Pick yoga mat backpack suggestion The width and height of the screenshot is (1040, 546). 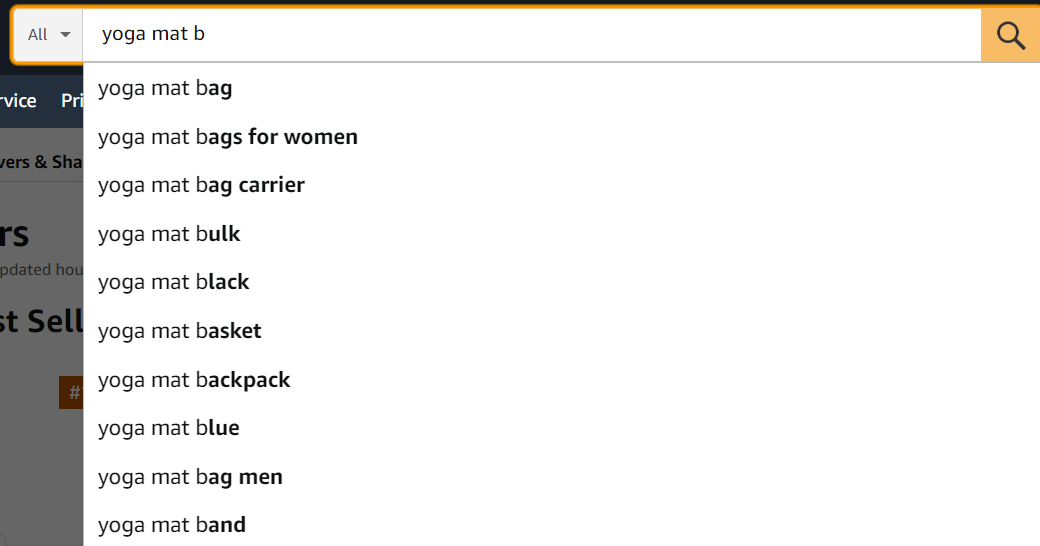561,379
